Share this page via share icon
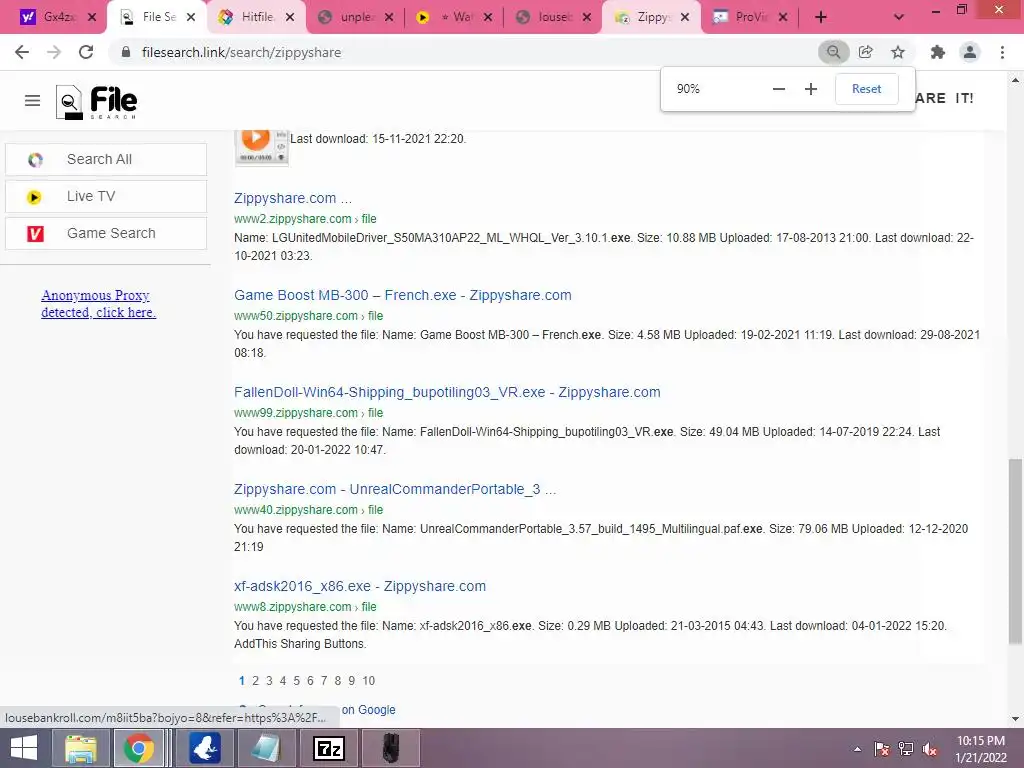This screenshot has height=768, width=1024. coord(866,52)
